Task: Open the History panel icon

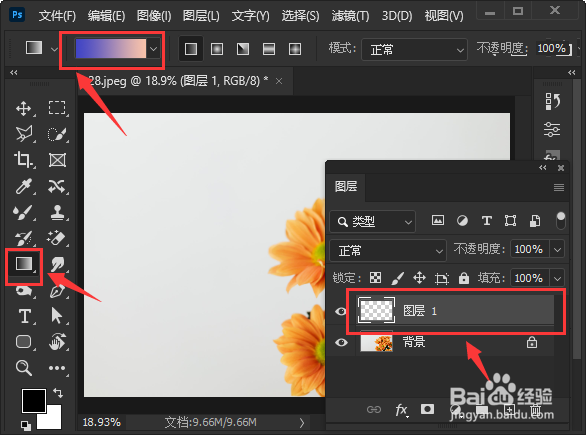Action: coord(552,101)
